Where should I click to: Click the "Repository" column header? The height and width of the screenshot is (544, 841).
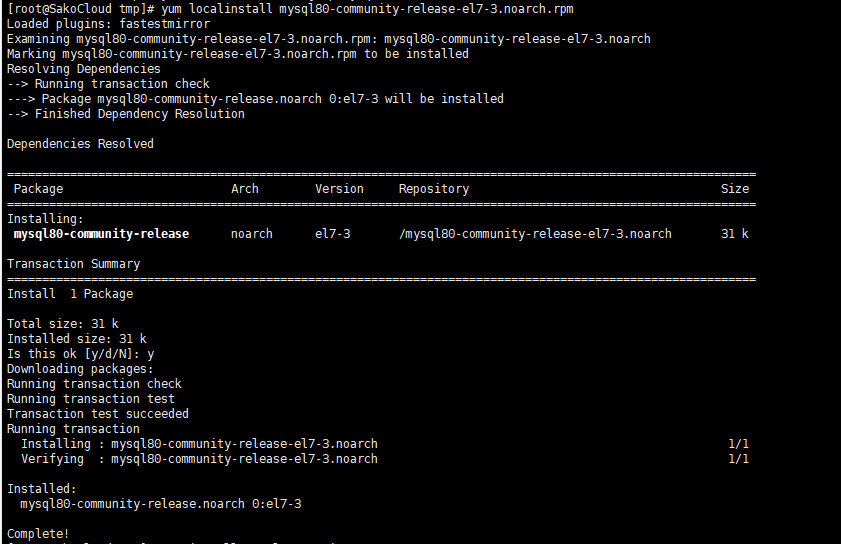[434, 189]
